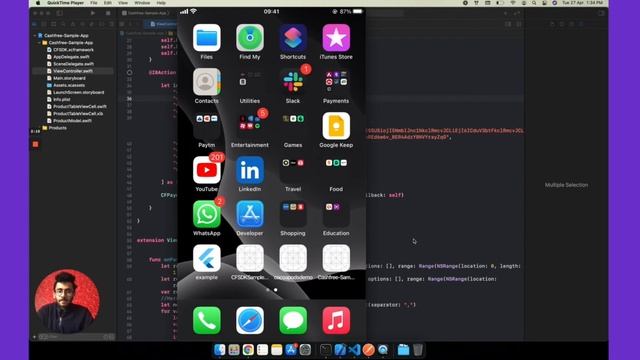
Task: Open the Entertainment folder
Action: [x=250, y=126]
